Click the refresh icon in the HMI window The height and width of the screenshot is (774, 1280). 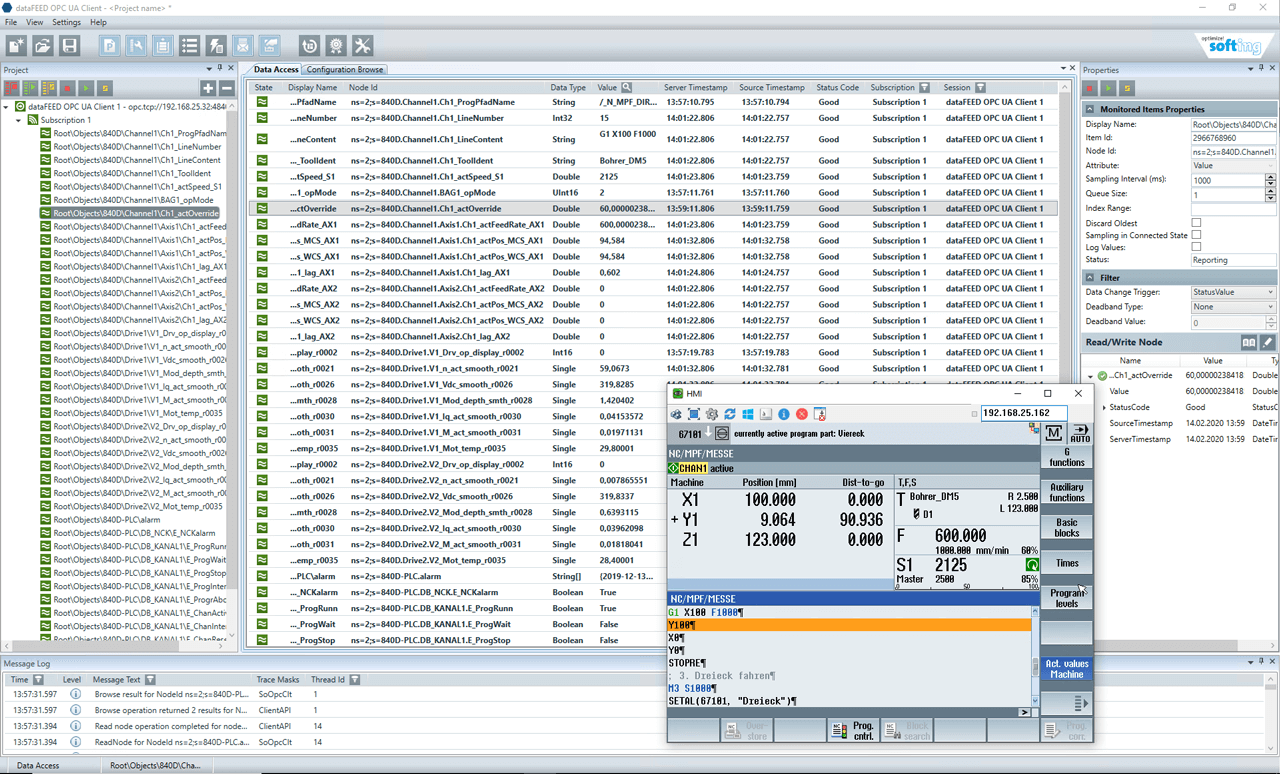click(x=729, y=413)
